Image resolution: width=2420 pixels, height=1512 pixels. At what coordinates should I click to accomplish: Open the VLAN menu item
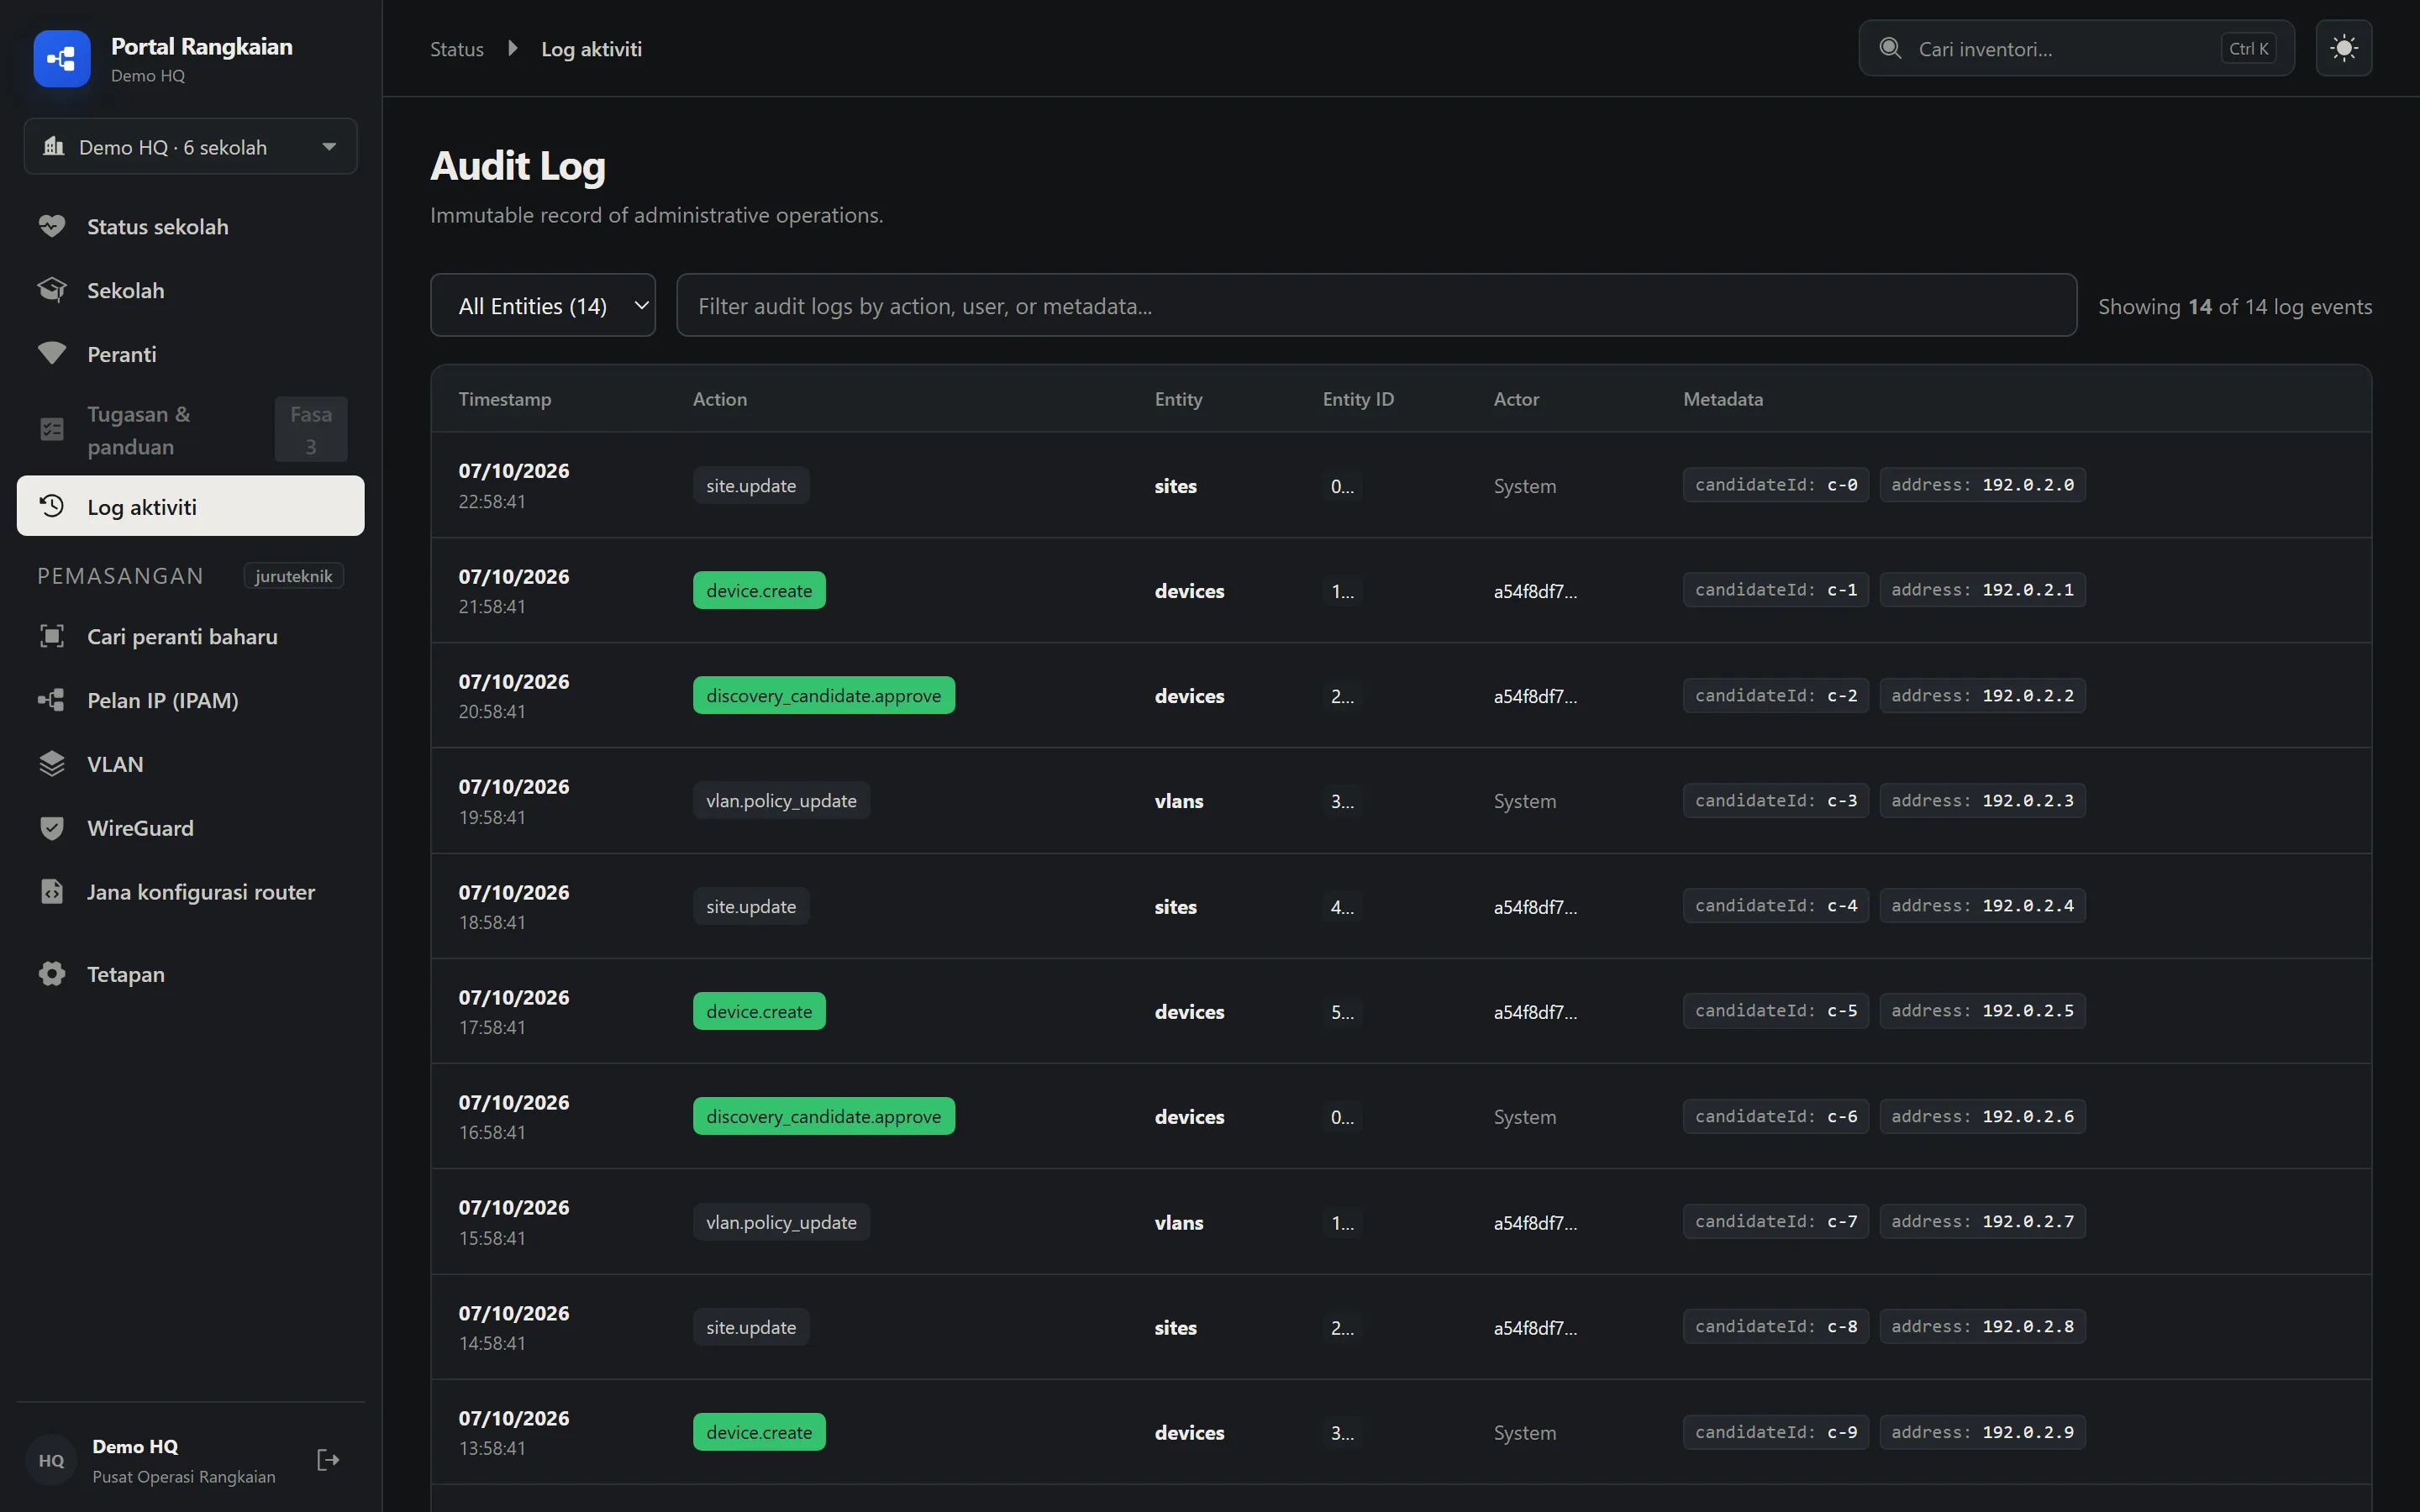coord(191,764)
